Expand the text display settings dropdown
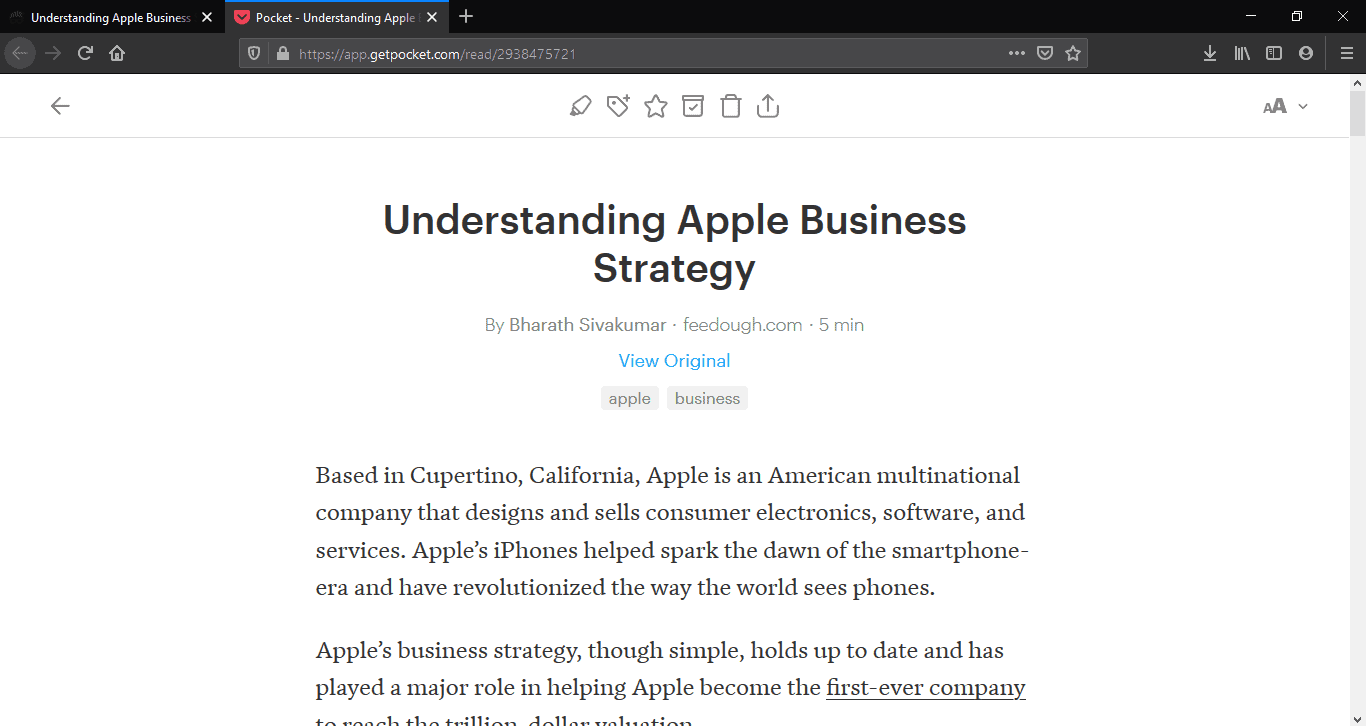1366x726 pixels. 1285,107
